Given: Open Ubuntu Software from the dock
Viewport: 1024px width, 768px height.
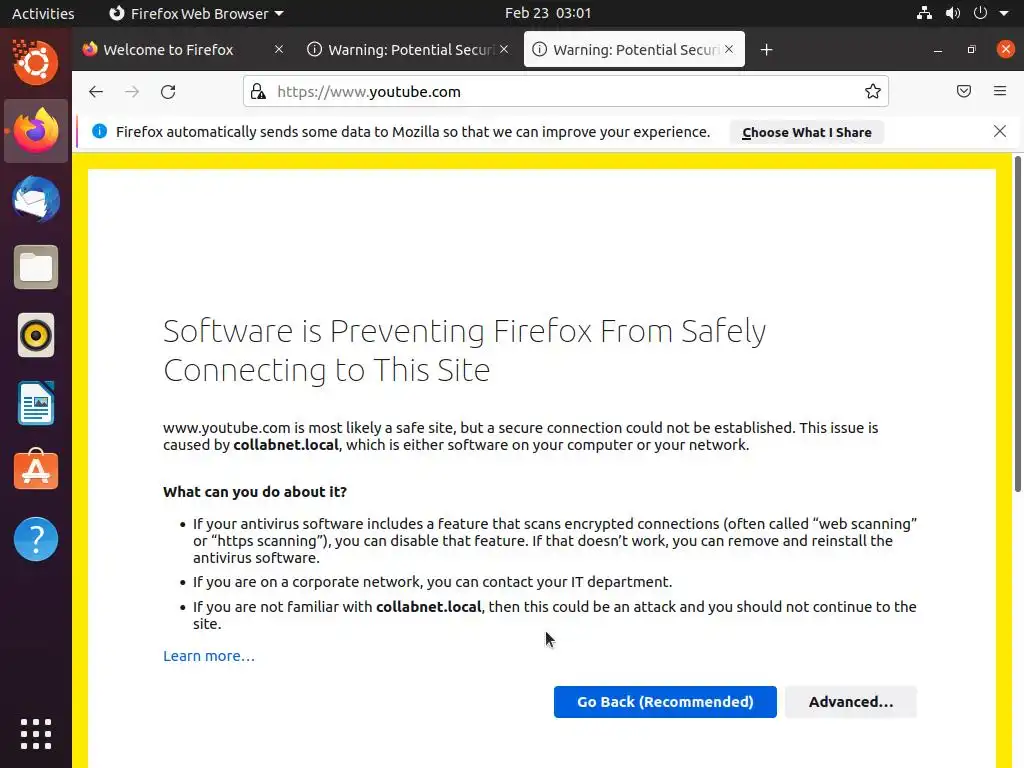Looking at the screenshot, I should (36, 471).
